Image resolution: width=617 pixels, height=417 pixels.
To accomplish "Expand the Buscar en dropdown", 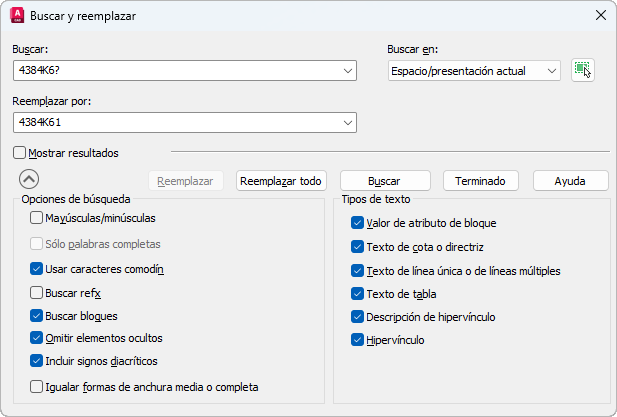I will click(x=551, y=70).
